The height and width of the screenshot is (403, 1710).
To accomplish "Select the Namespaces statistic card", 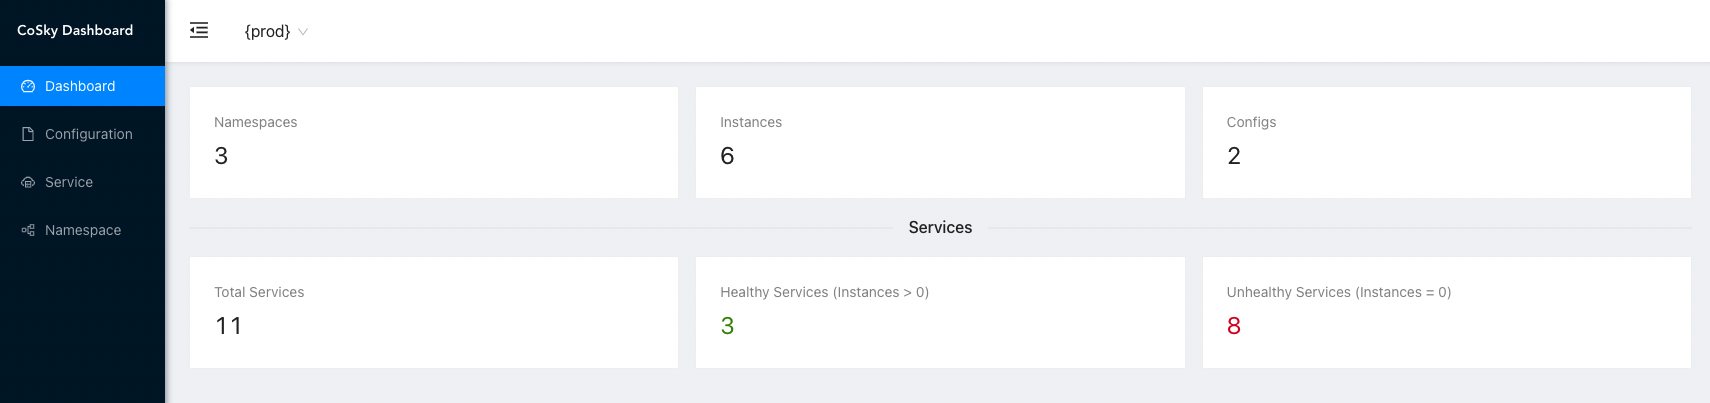I will click(434, 142).
